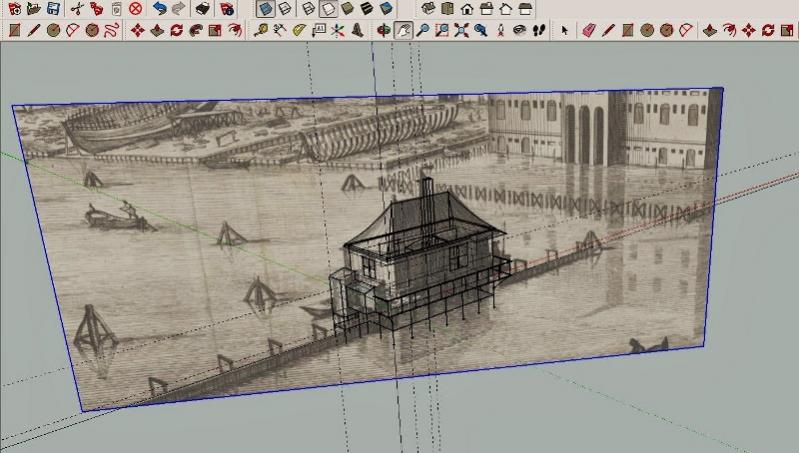Screen dimensions: 799x453
Task: Select the Follow Me tool beside Offset's Scale
Action: point(196,30)
